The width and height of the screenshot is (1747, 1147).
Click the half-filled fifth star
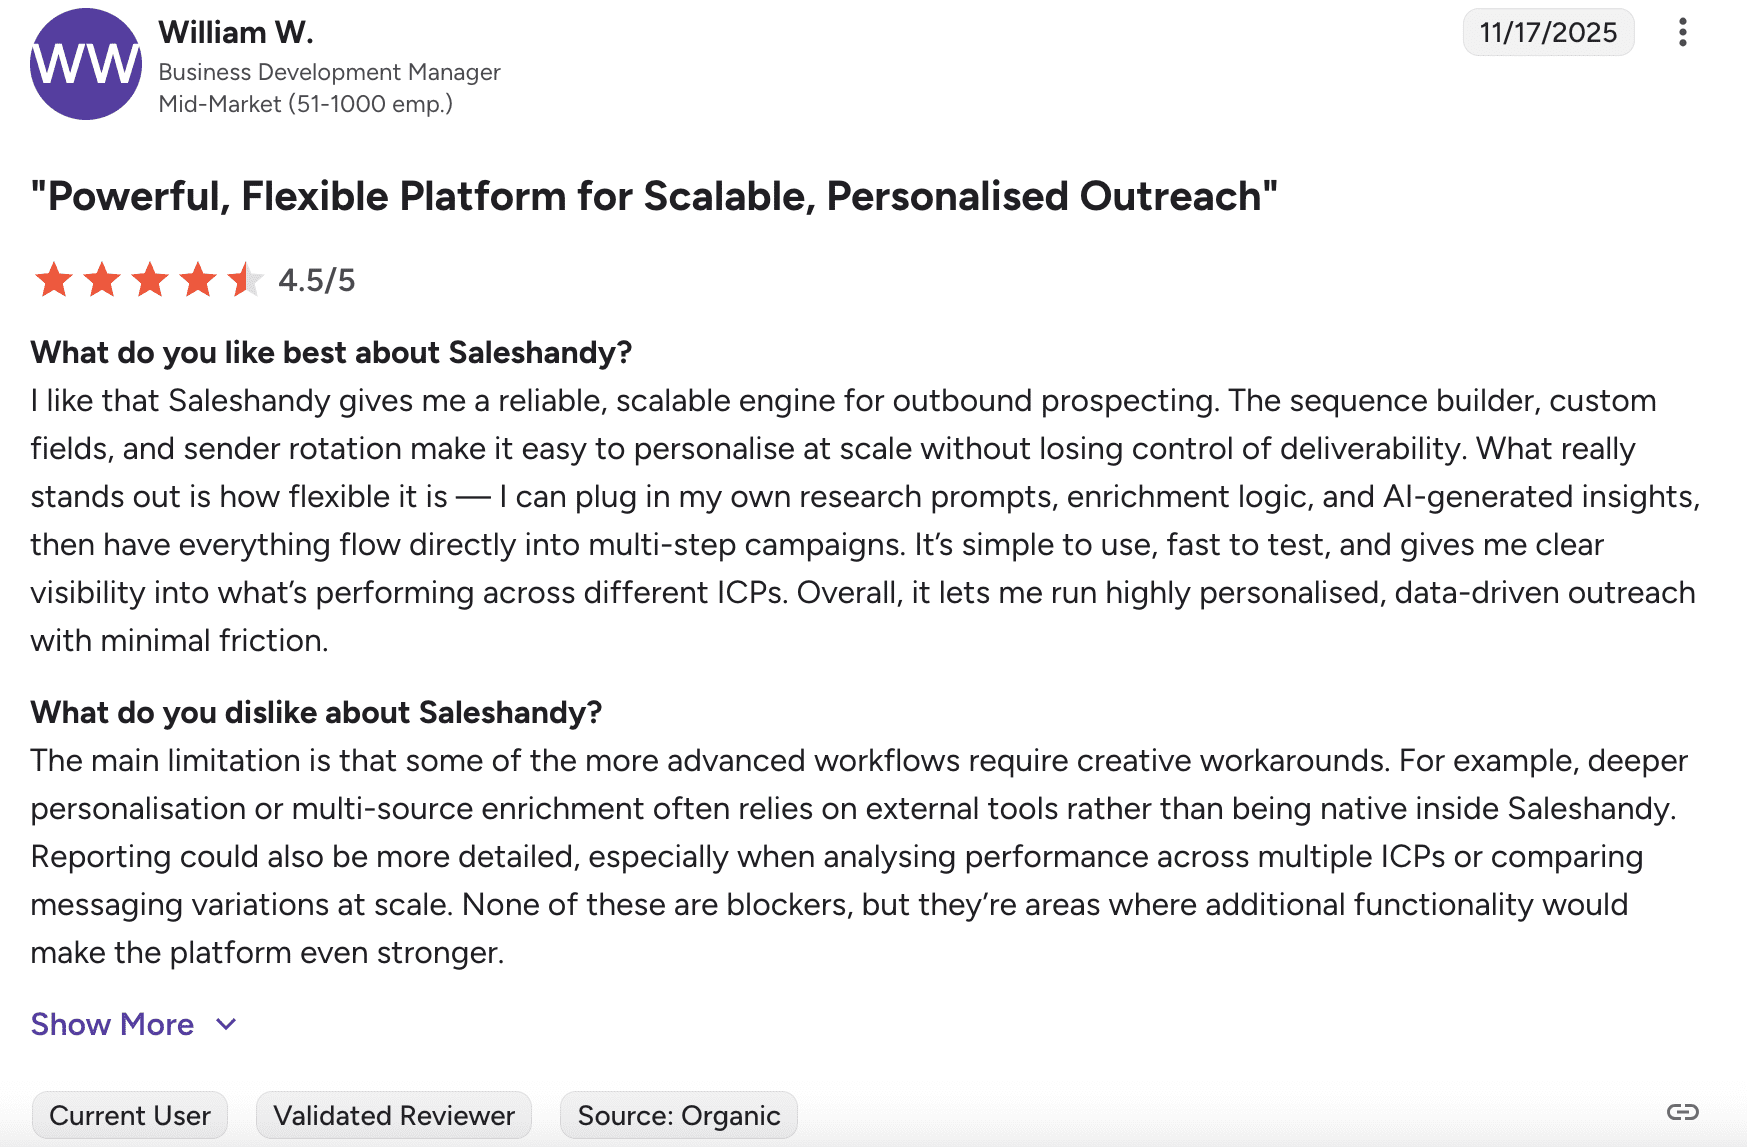pyautogui.click(x=245, y=280)
